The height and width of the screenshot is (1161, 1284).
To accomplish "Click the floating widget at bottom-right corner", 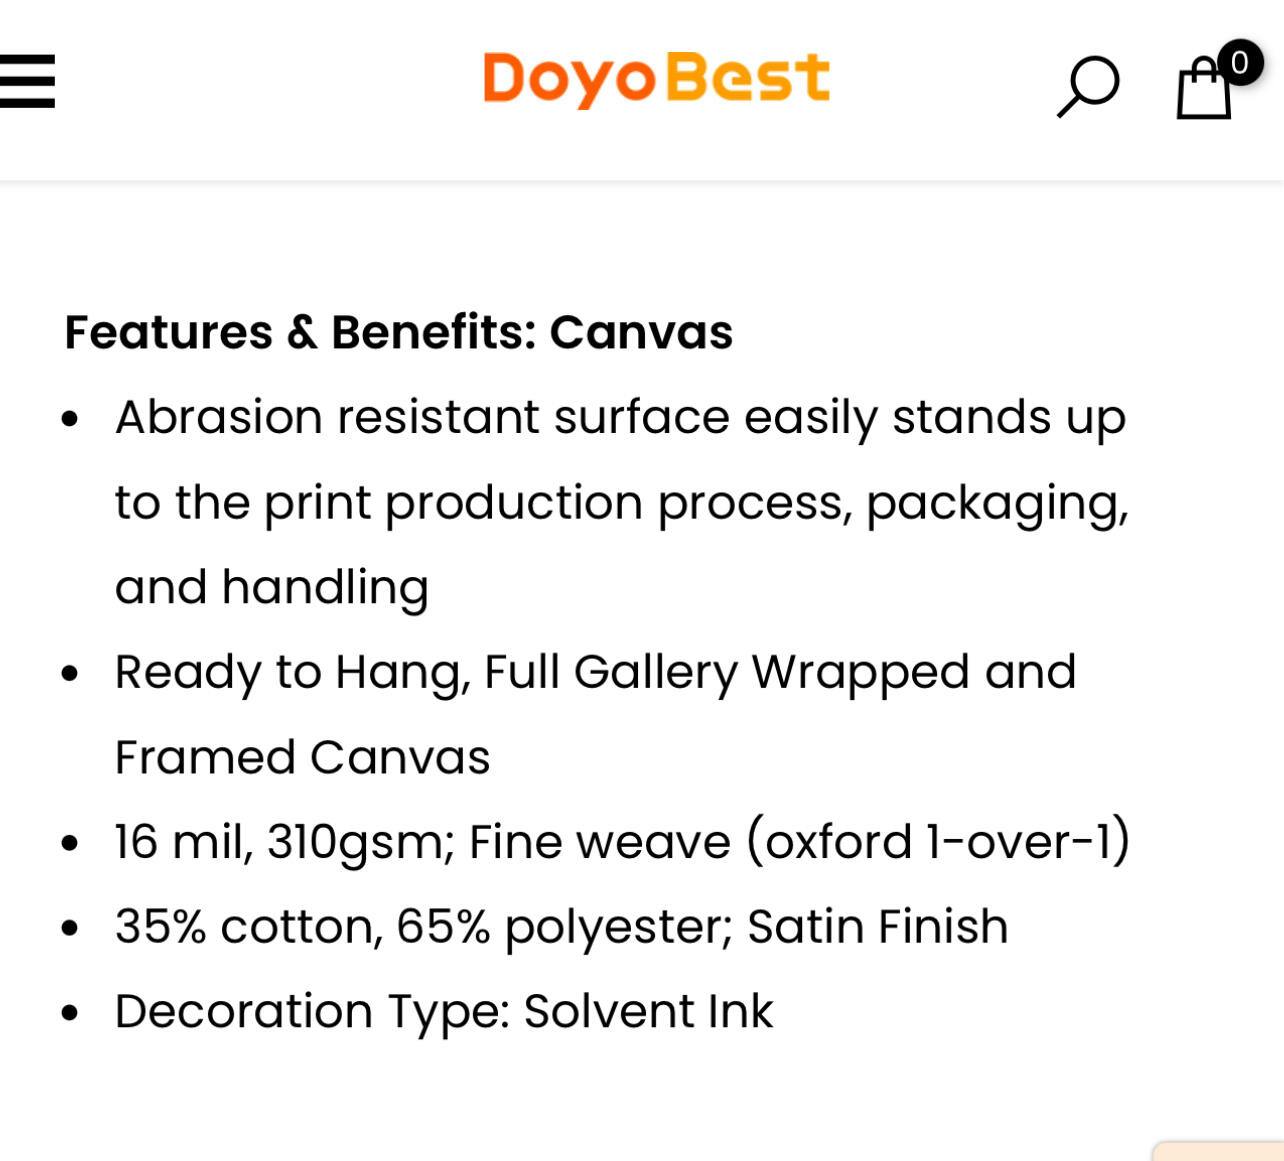I will [1220, 1150].
